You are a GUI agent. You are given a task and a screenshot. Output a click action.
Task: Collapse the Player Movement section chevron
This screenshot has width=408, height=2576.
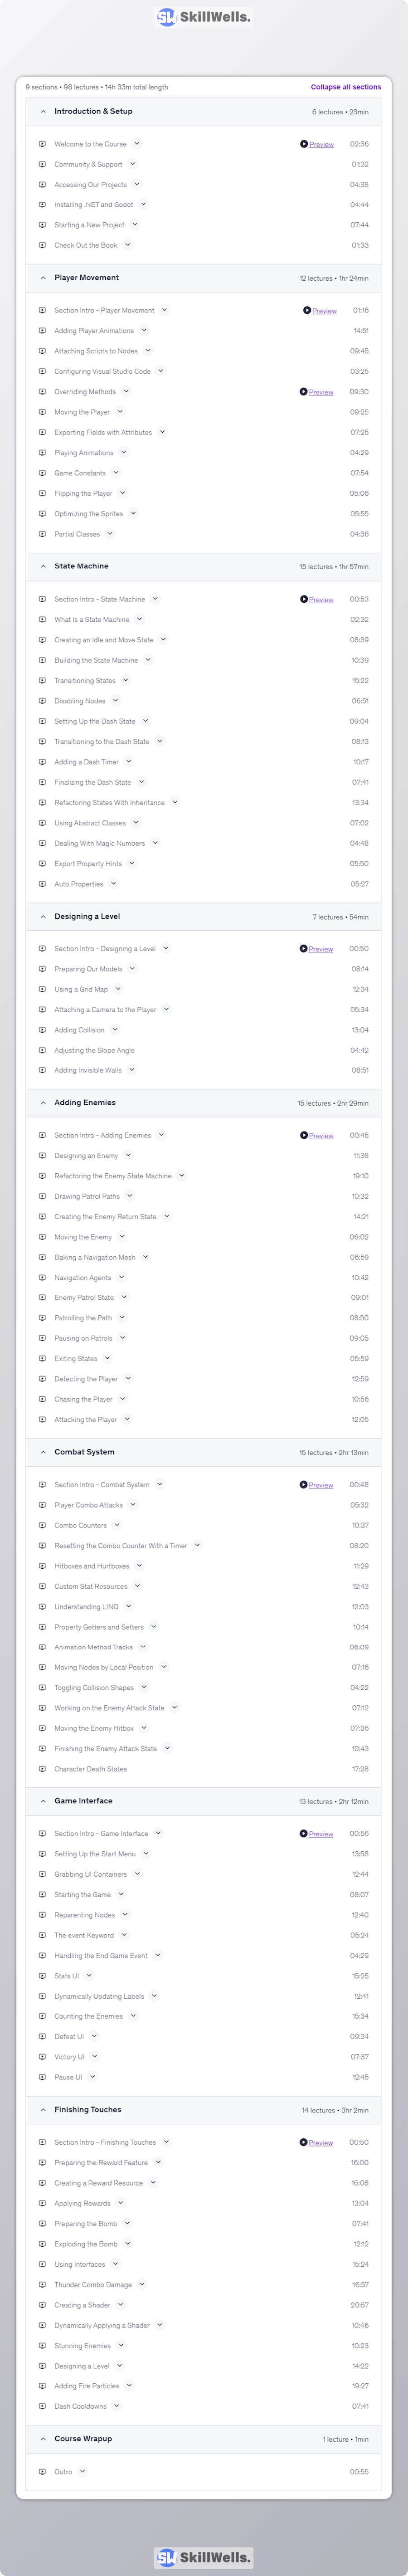click(x=43, y=278)
